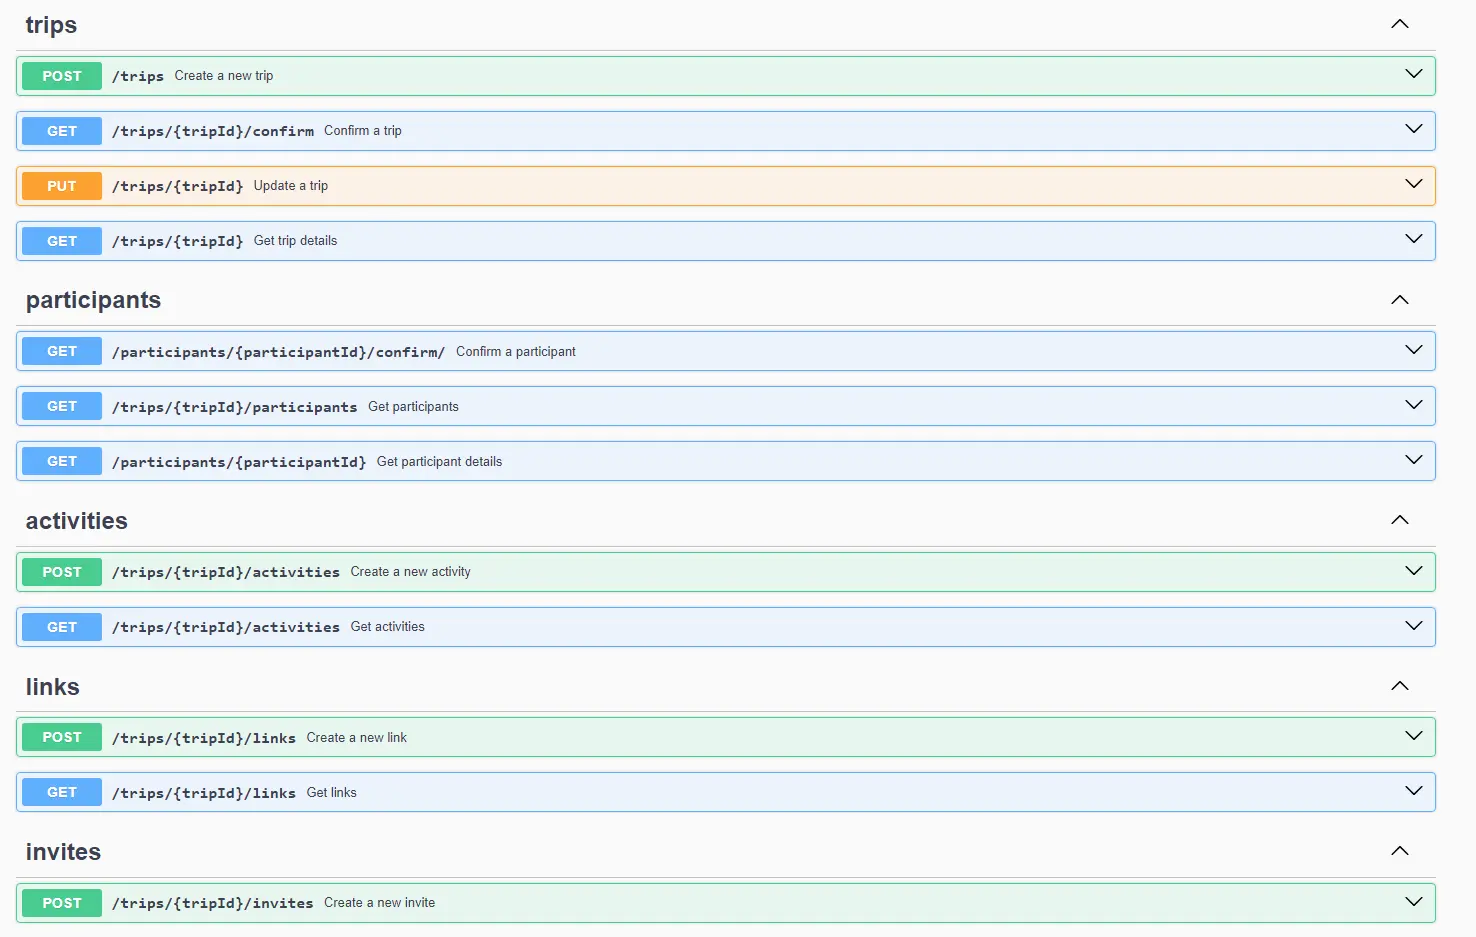Open the /trips/{tripId}/links path in GET row
Viewport: 1476px width, 937px height.
tap(204, 793)
